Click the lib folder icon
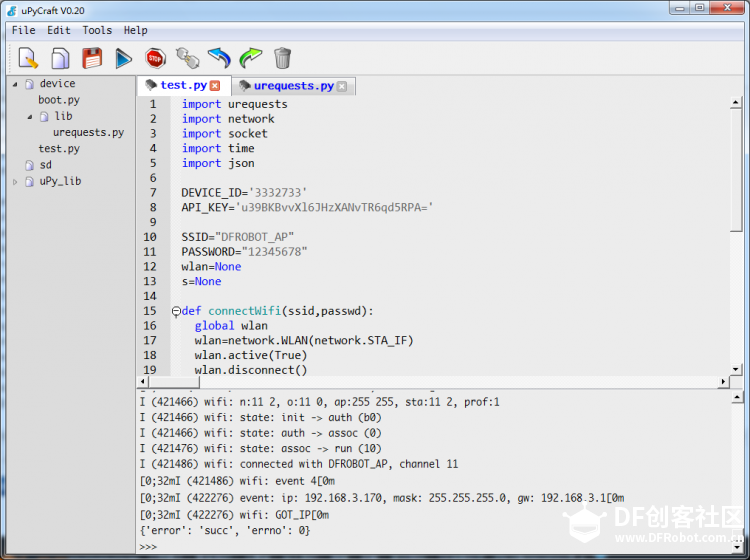This screenshot has width=750, height=560. tap(44, 117)
